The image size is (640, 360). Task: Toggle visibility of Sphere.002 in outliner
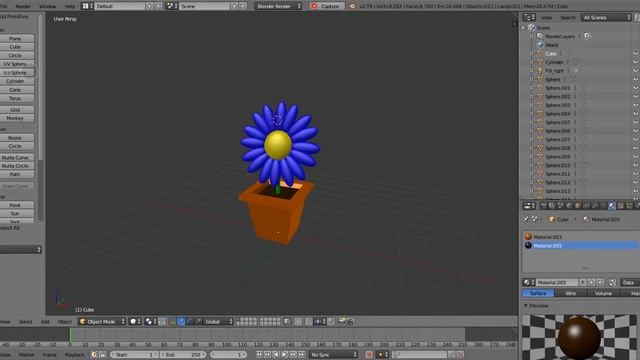636,96
